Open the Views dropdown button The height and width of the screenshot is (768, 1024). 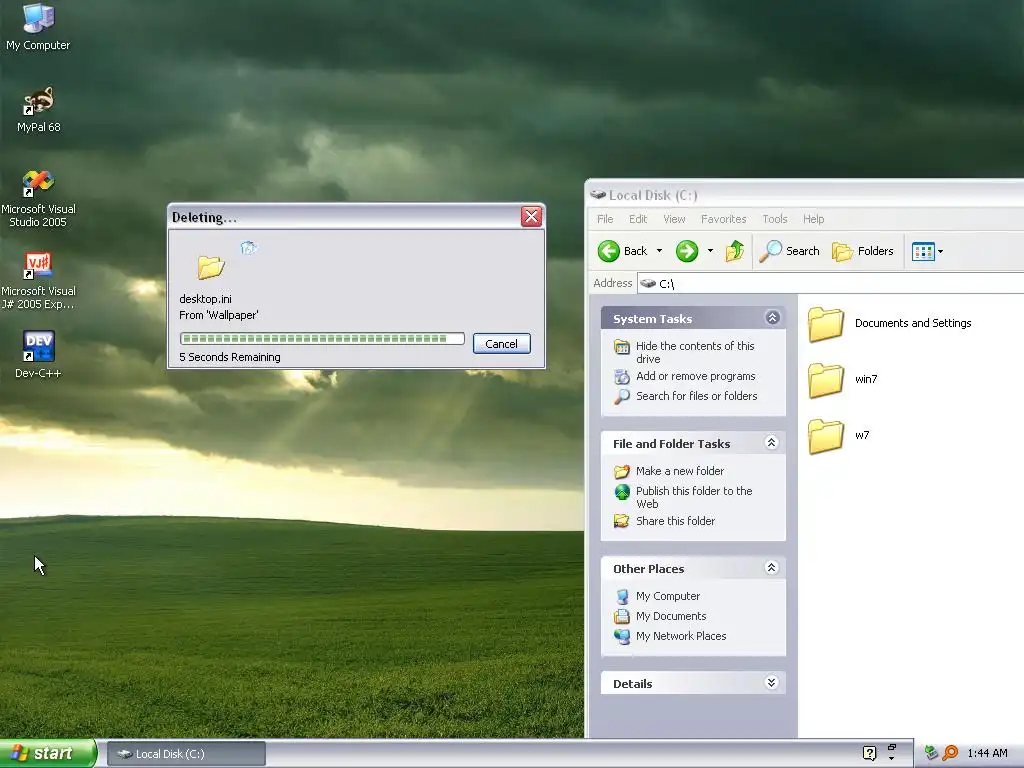click(927, 251)
